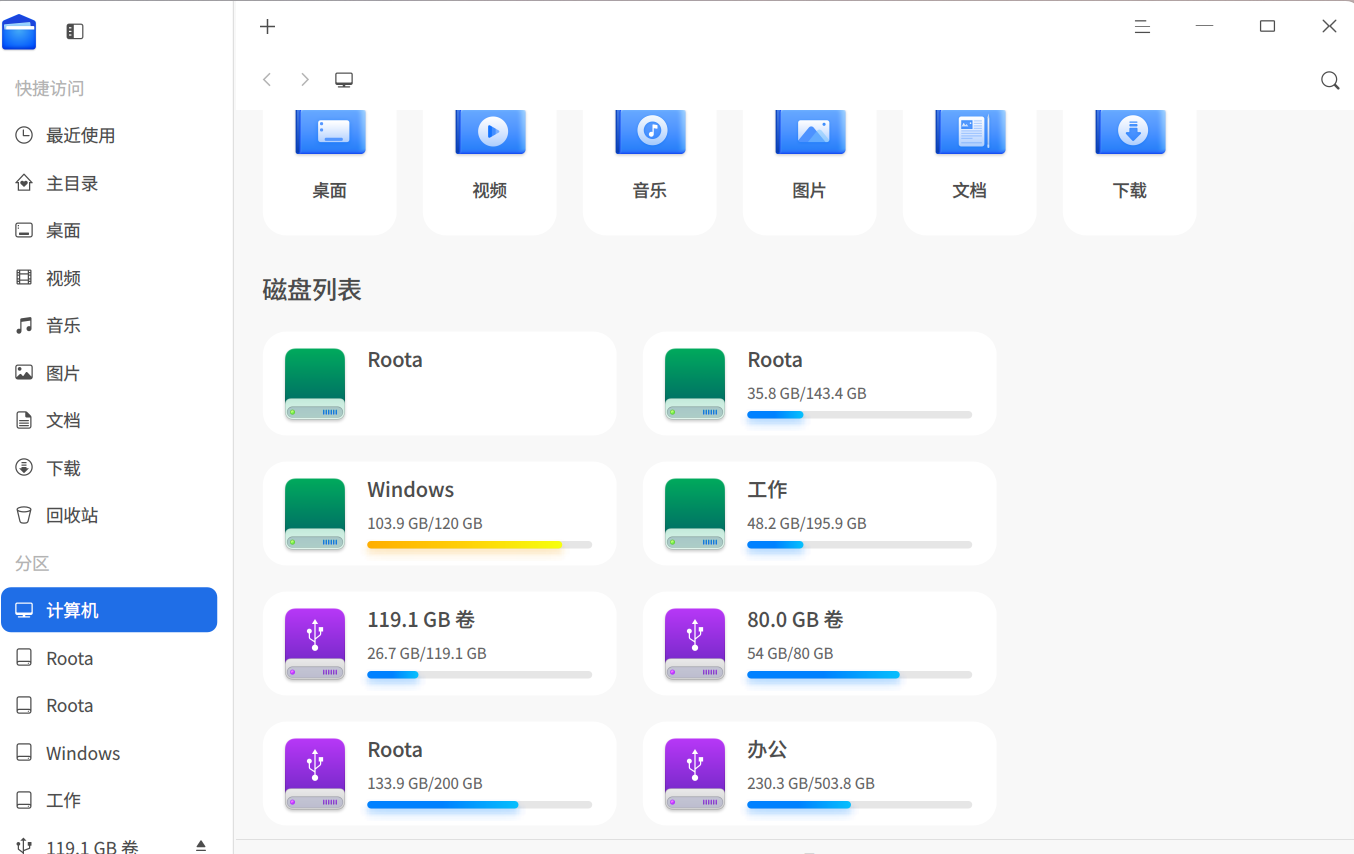Open the 下载 folder card

point(1130,172)
